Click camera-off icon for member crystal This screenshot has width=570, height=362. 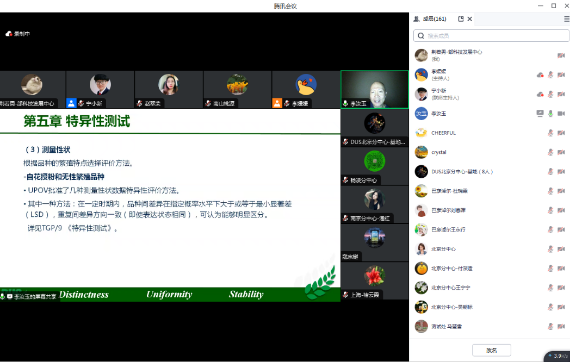point(561,152)
